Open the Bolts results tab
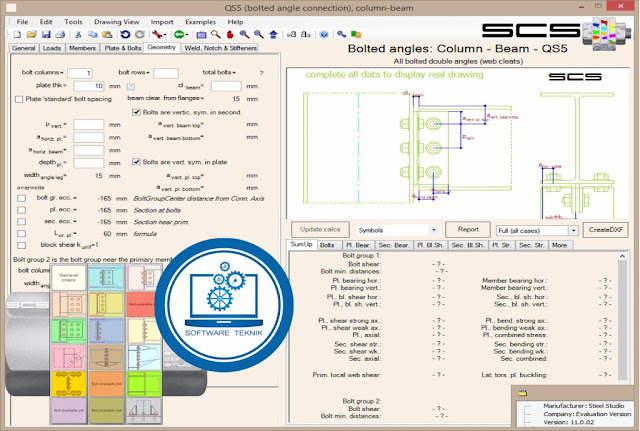The image size is (640, 431). [x=327, y=245]
